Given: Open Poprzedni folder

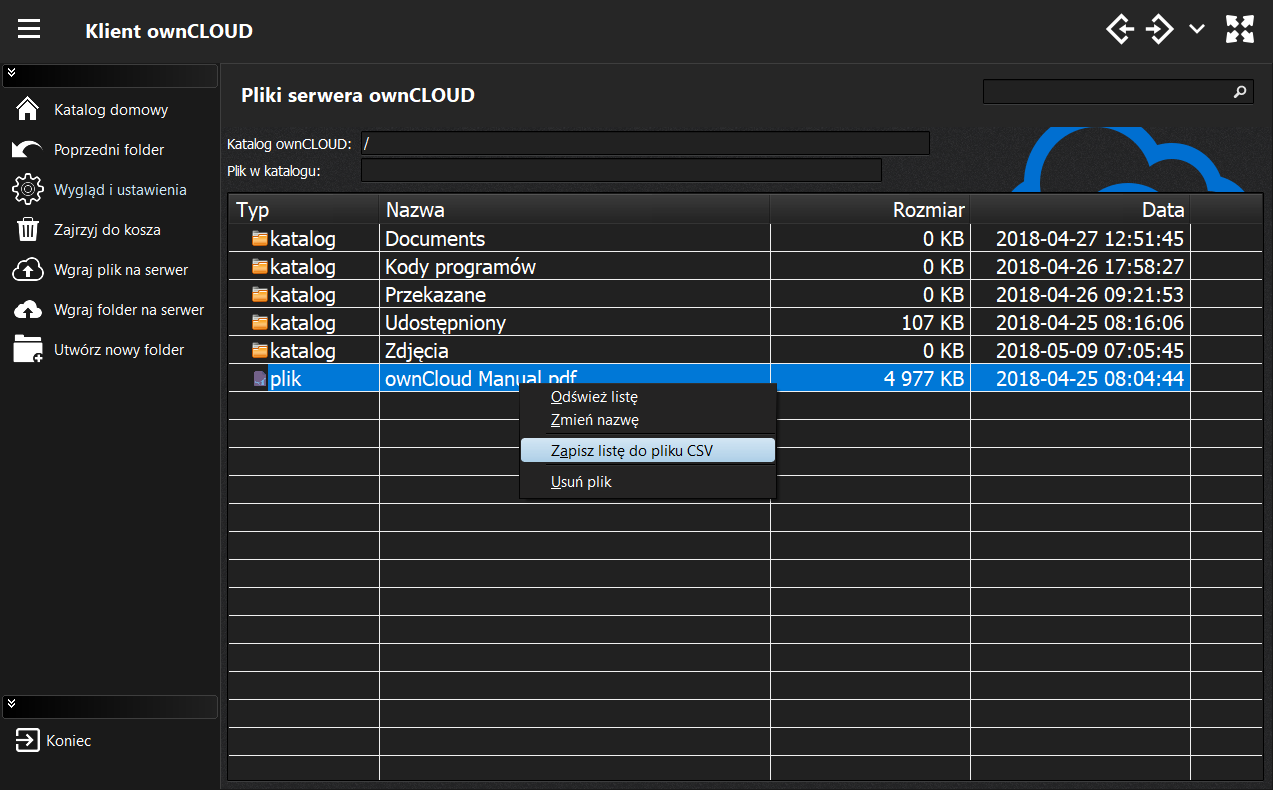Looking at the screenshot, I should tap(109, 150).
